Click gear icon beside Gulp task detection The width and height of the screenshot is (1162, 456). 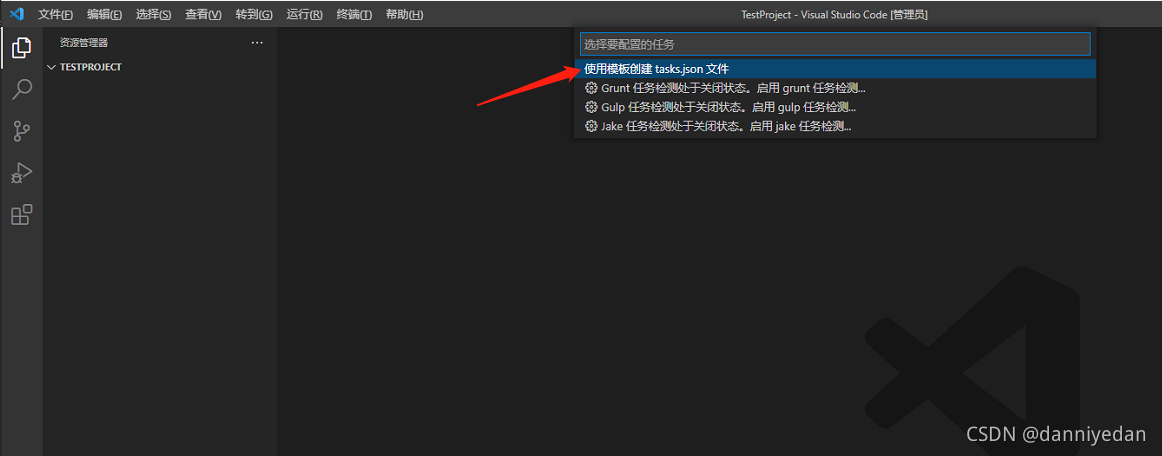coord(591,108)
